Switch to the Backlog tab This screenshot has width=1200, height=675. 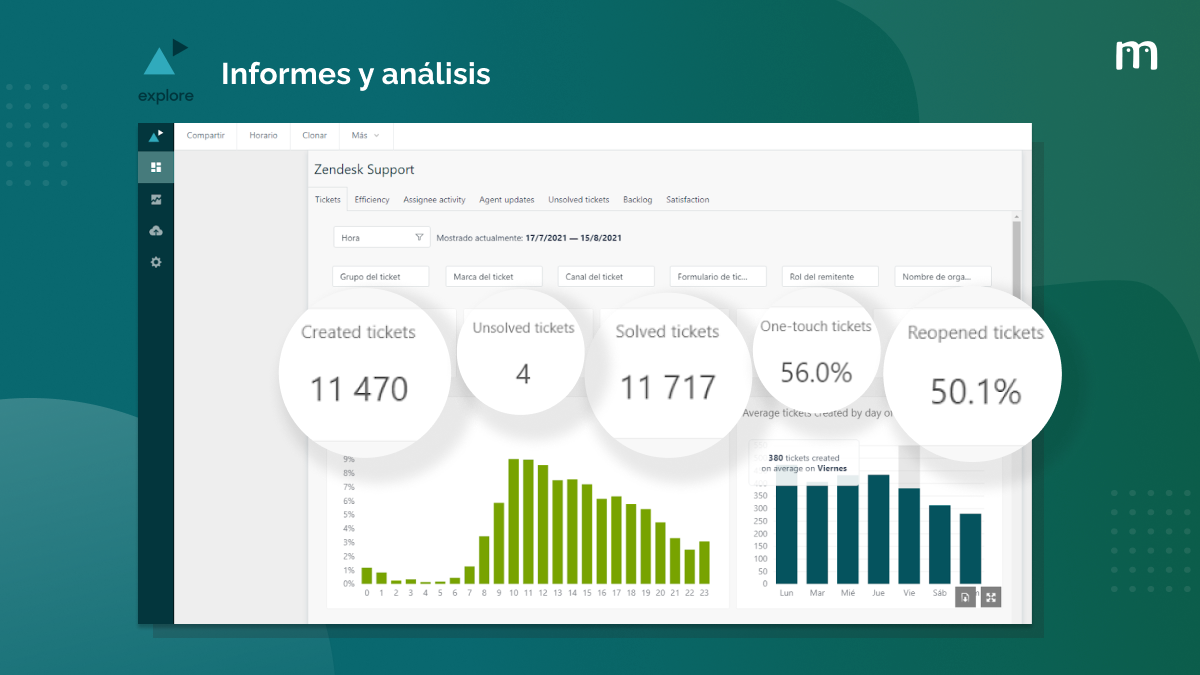coord(637,200)
